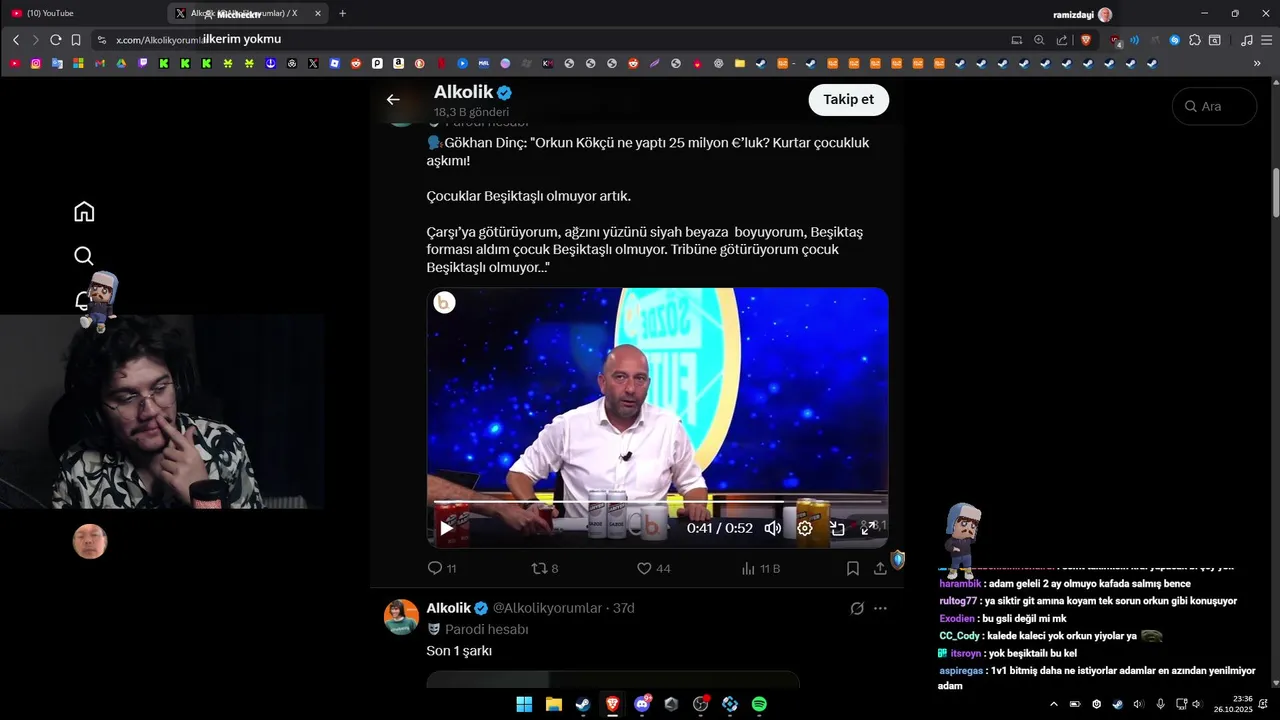Open the X bookmark in bookmarks bar

coord(313,63)
